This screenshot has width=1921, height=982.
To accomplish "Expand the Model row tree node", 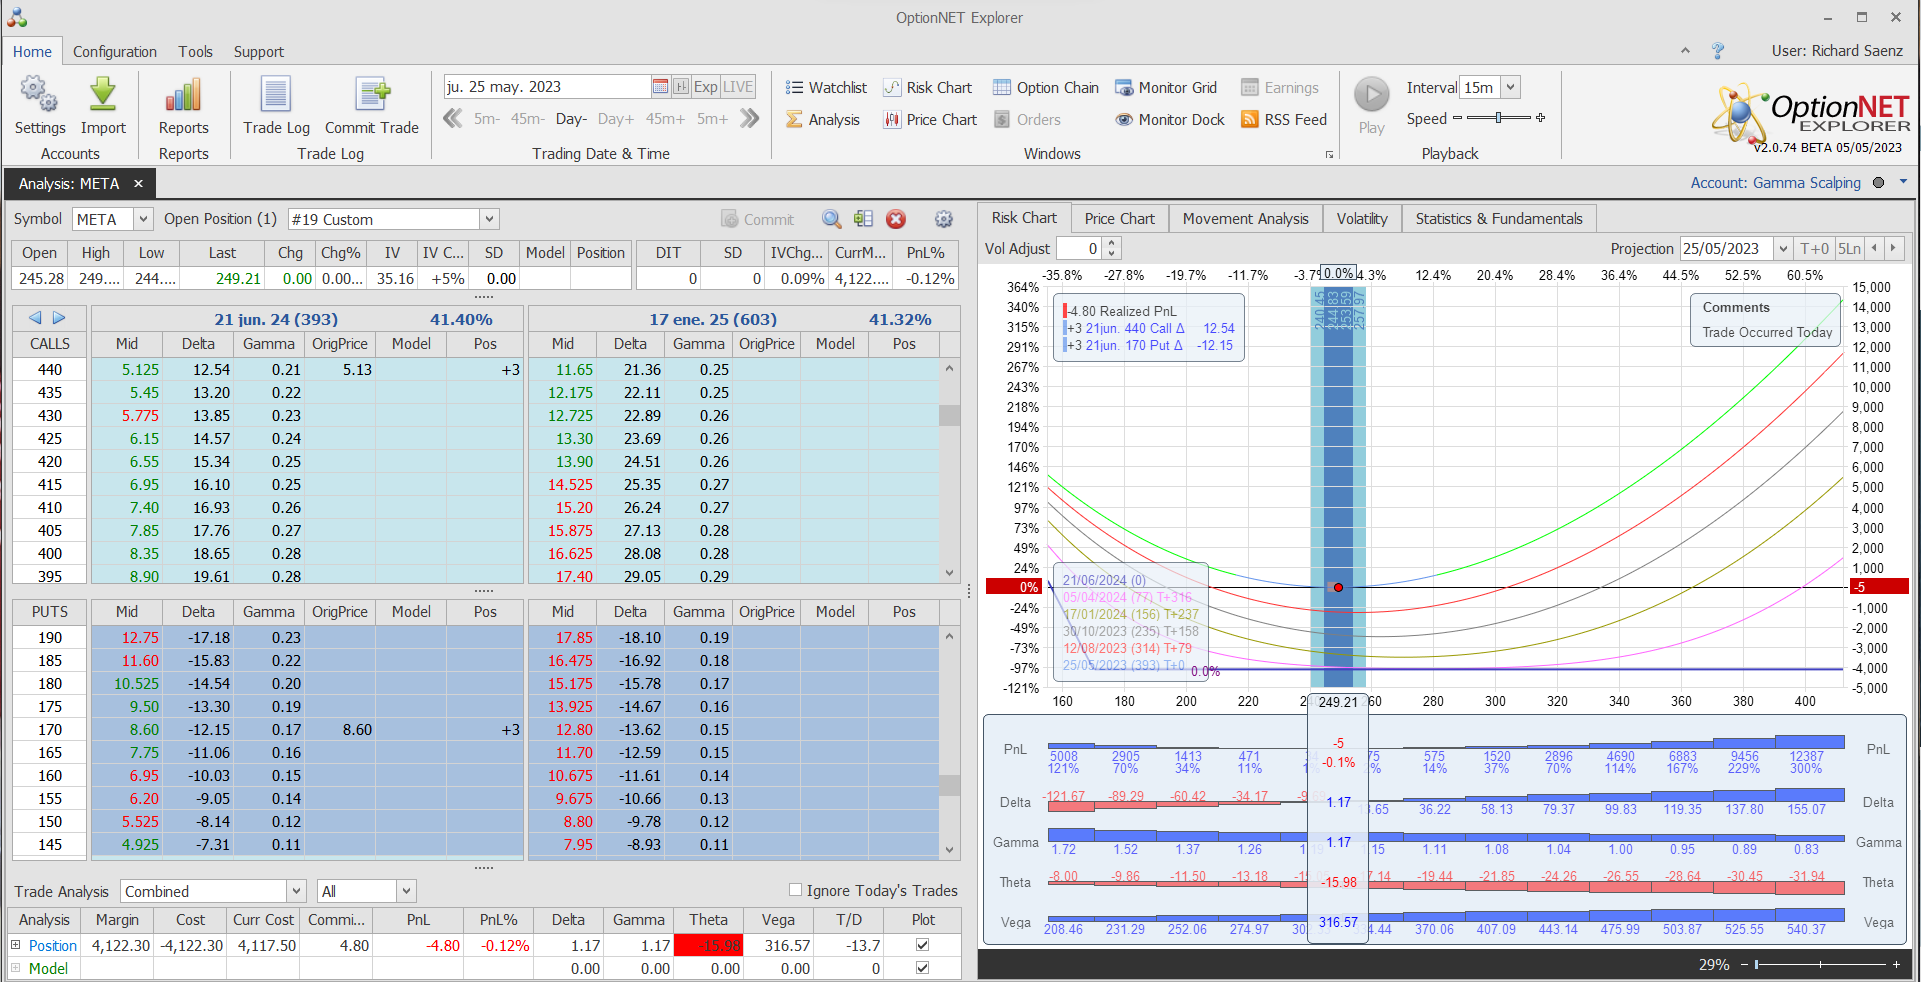I will (x=15, y=968).
